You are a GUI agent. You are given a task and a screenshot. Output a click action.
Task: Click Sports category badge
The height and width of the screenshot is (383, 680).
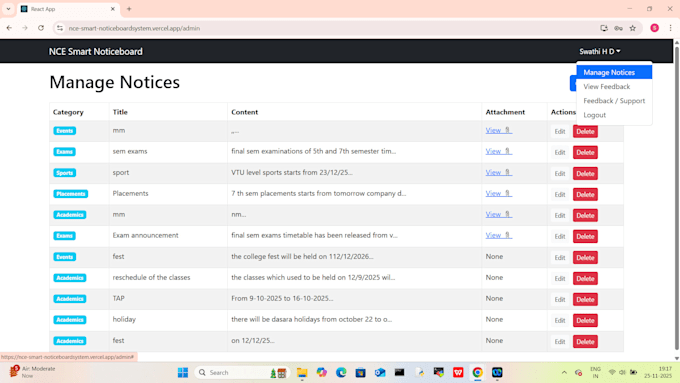click(65, 173)
